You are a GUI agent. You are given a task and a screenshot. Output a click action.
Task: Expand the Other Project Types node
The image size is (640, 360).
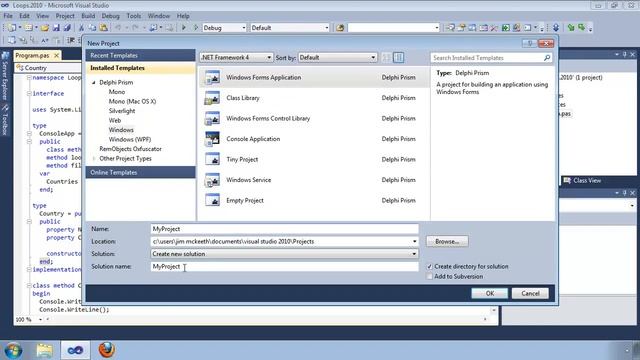point(93,159)
